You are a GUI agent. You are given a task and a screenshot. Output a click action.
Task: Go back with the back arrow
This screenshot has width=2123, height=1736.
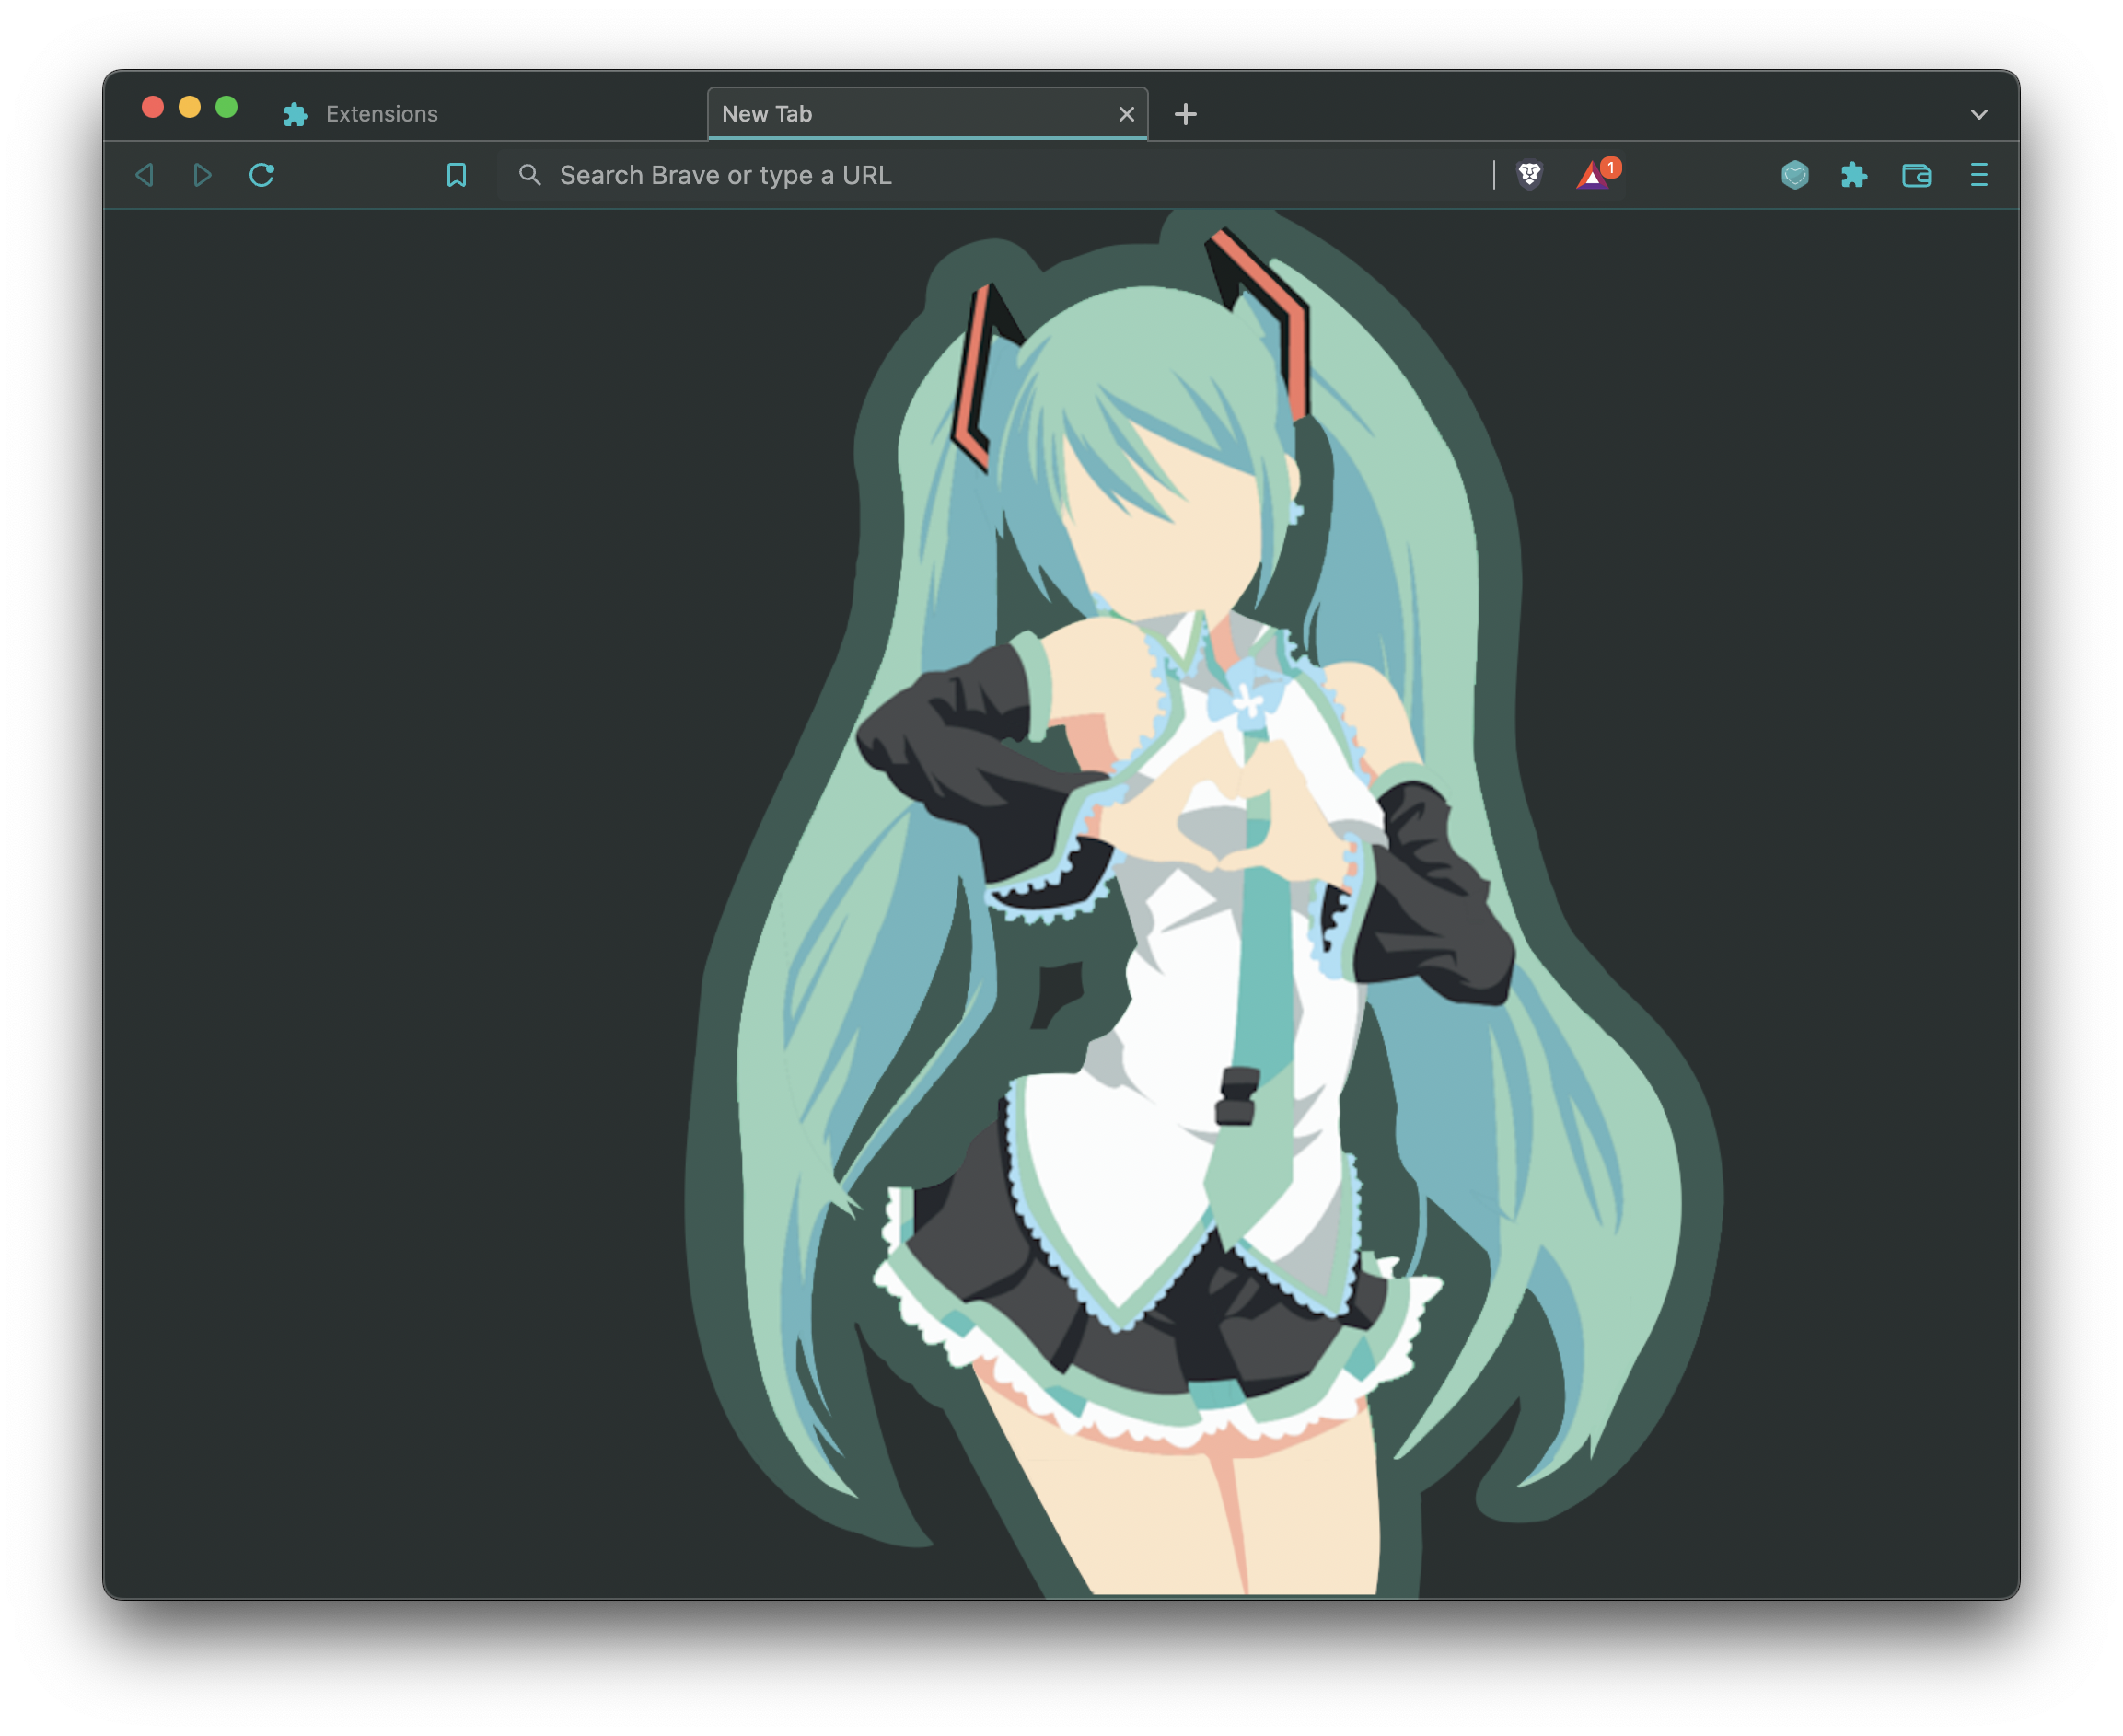click(x=145, y=175)
